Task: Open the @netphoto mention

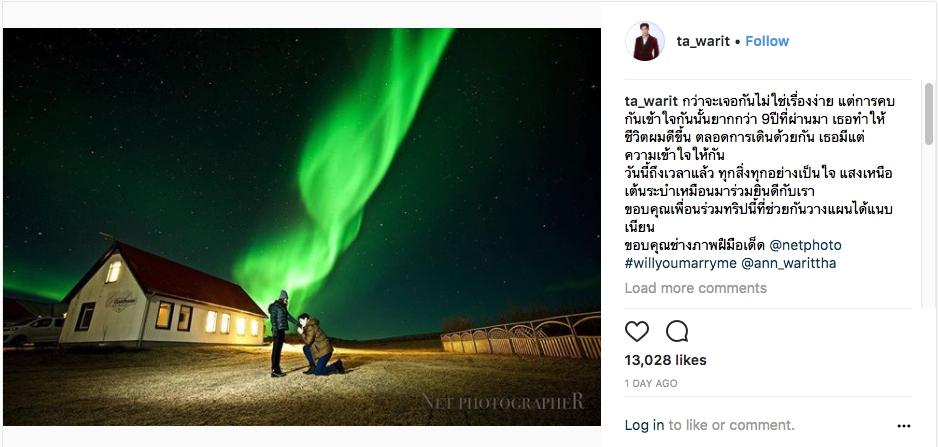Action: tap(805, 245)
